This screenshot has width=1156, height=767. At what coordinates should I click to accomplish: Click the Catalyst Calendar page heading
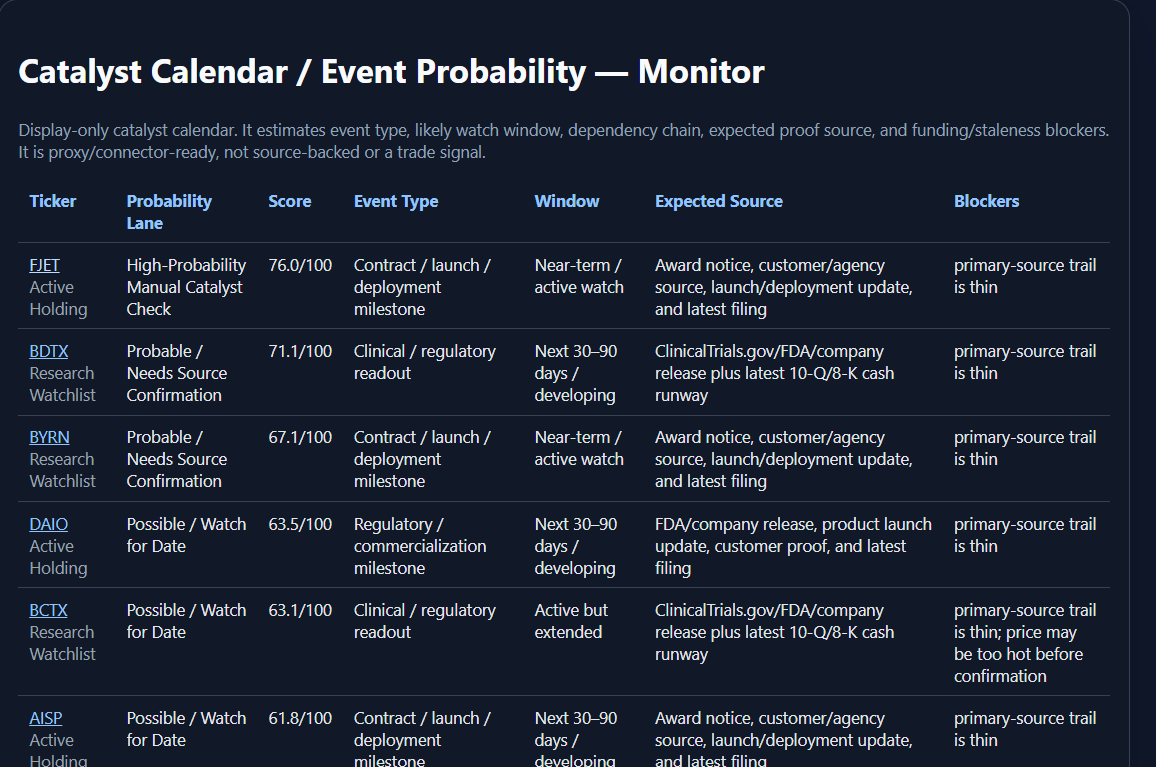point(391,72)
